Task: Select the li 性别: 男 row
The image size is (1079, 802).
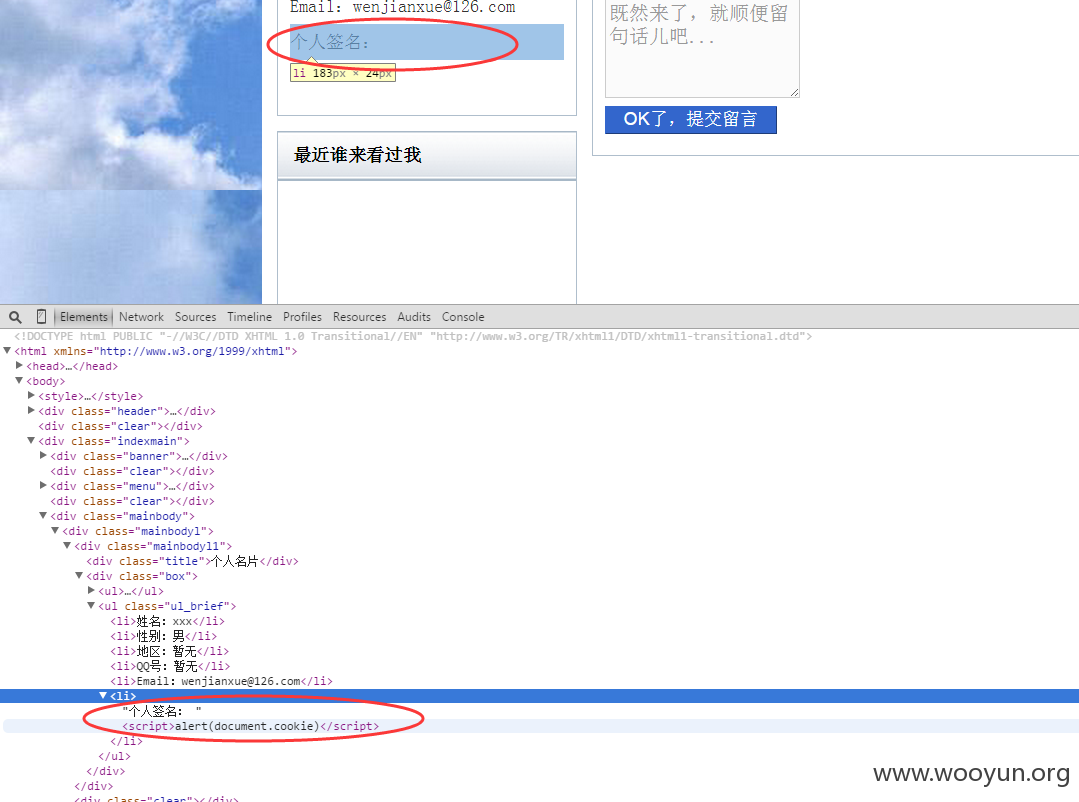Action: (x=164, y=636)
